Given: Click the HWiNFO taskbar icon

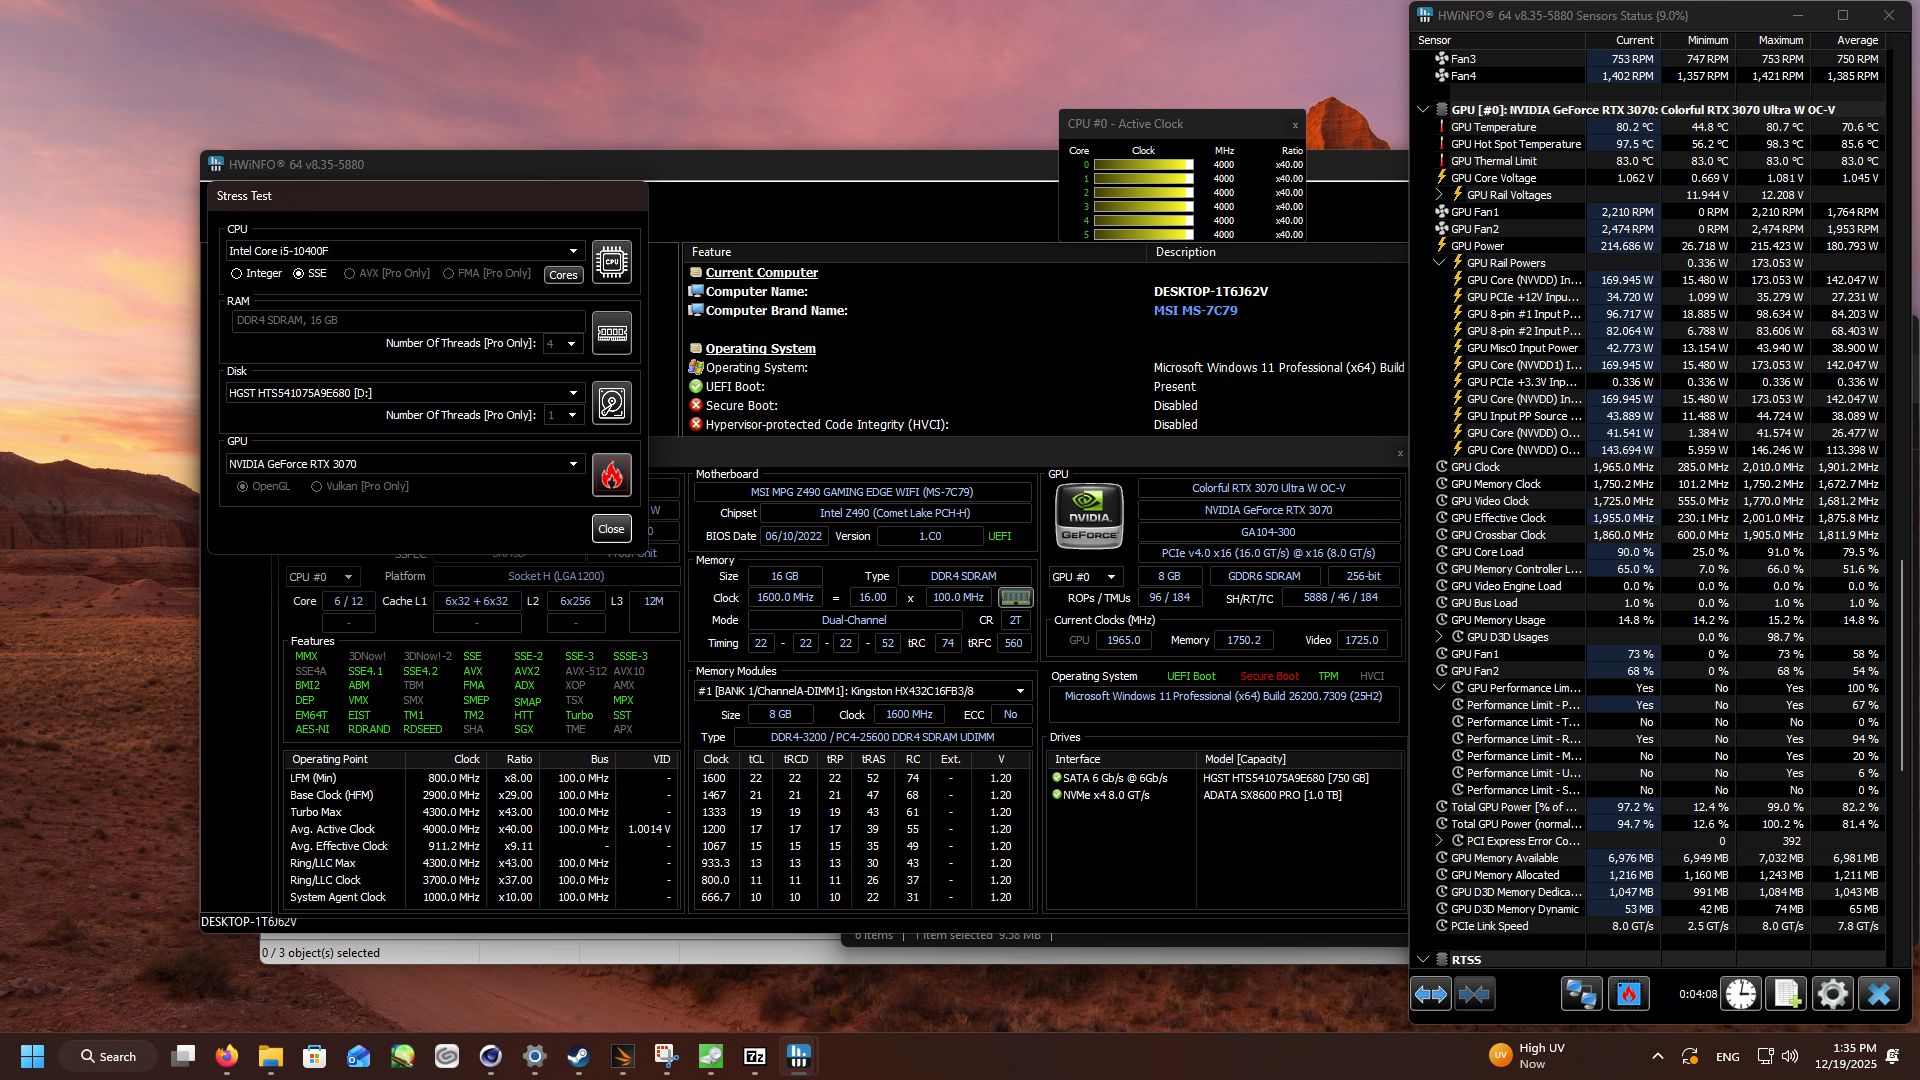Looking at the screenshot, I should pos(799,1056).
